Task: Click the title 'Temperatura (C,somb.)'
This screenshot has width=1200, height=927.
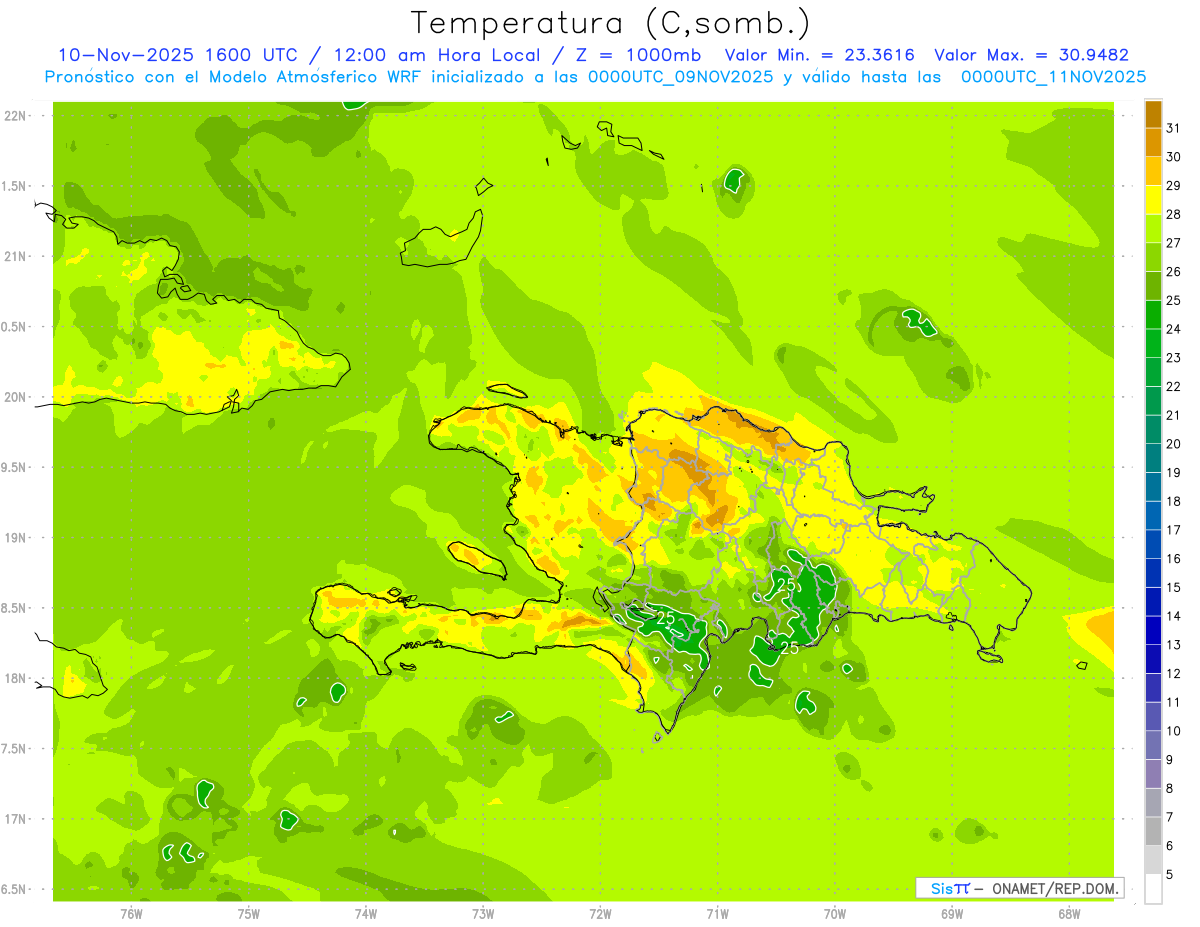Action: point(611,23)
